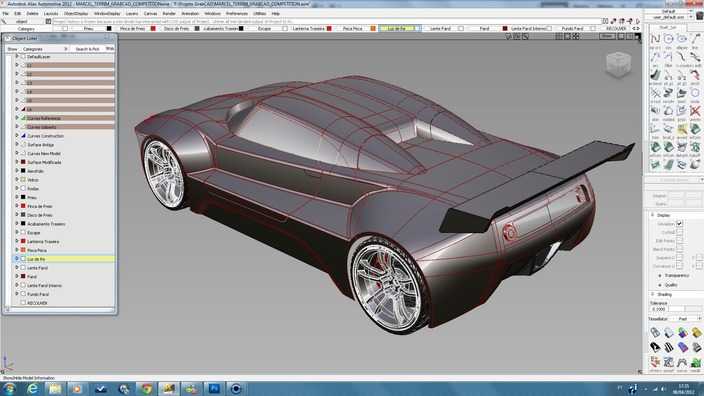The image size is (704, 396).
Task: Click the ViewCube in the viewport
Action: click(x=618, y=64)
